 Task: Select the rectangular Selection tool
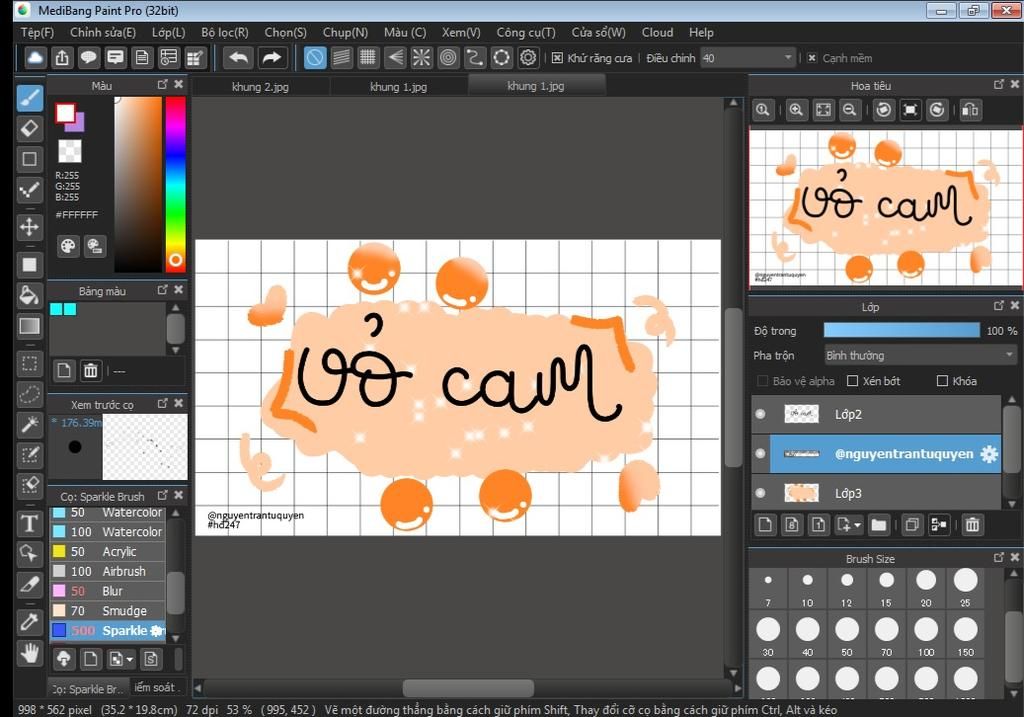coord(29,363)
